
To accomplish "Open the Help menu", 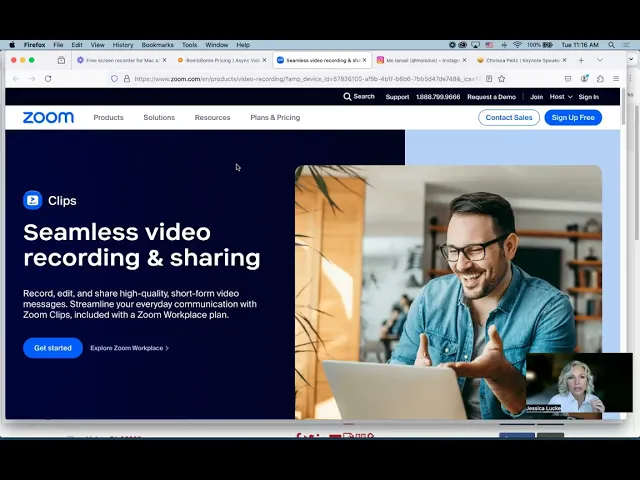I will (243, 45).
